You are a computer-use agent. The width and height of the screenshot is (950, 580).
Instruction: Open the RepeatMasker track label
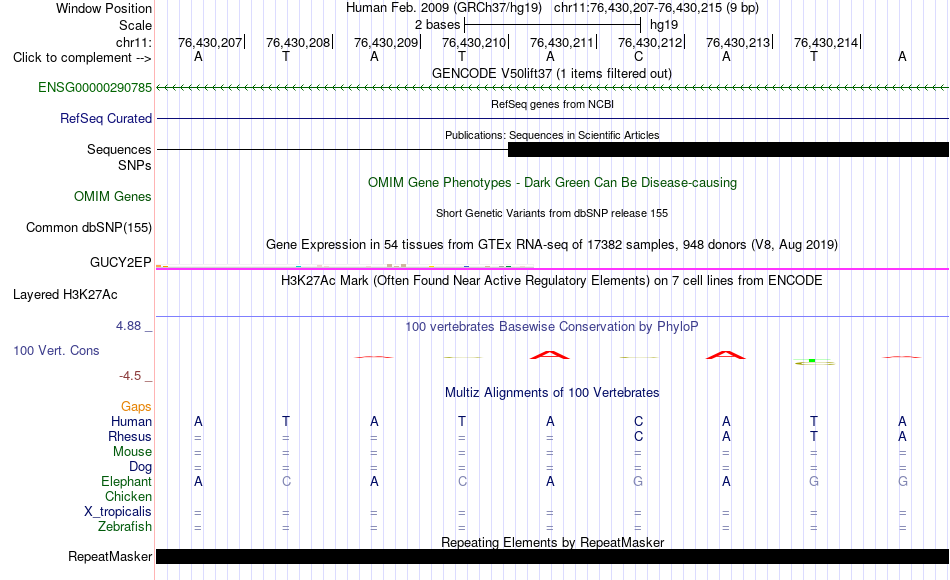(x=110, y=556)
